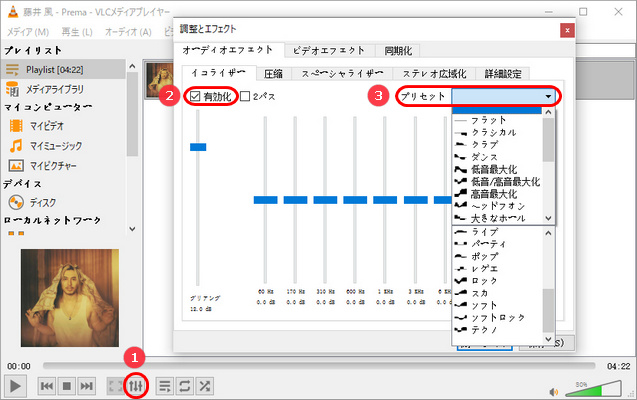This screenshot has width=637, height=400.
Task: Choose the ライブ preset
Action: 497,232
